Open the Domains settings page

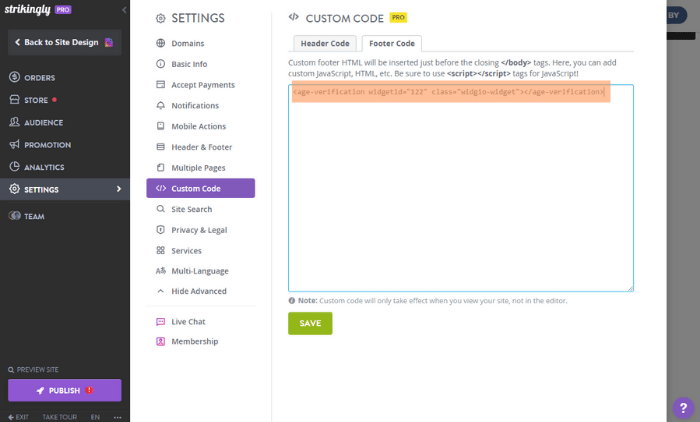pyautogui.click(x=188, y=43)
